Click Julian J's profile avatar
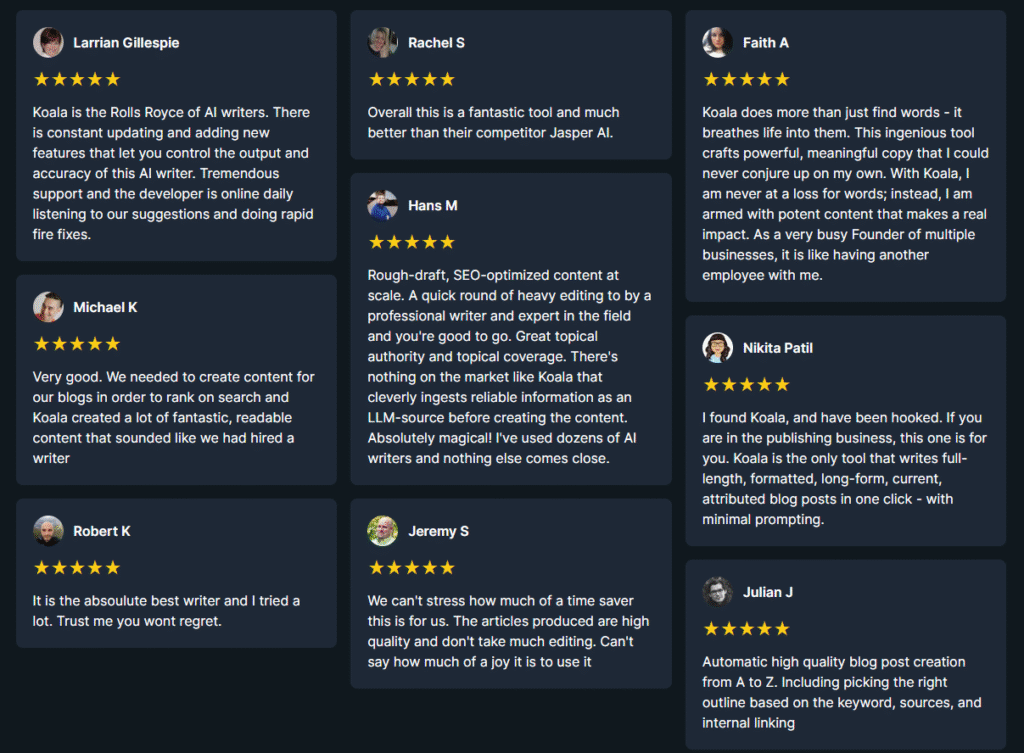Image resolution: width=1024 pixels, height=753 pixels. (x=718, y=592)
